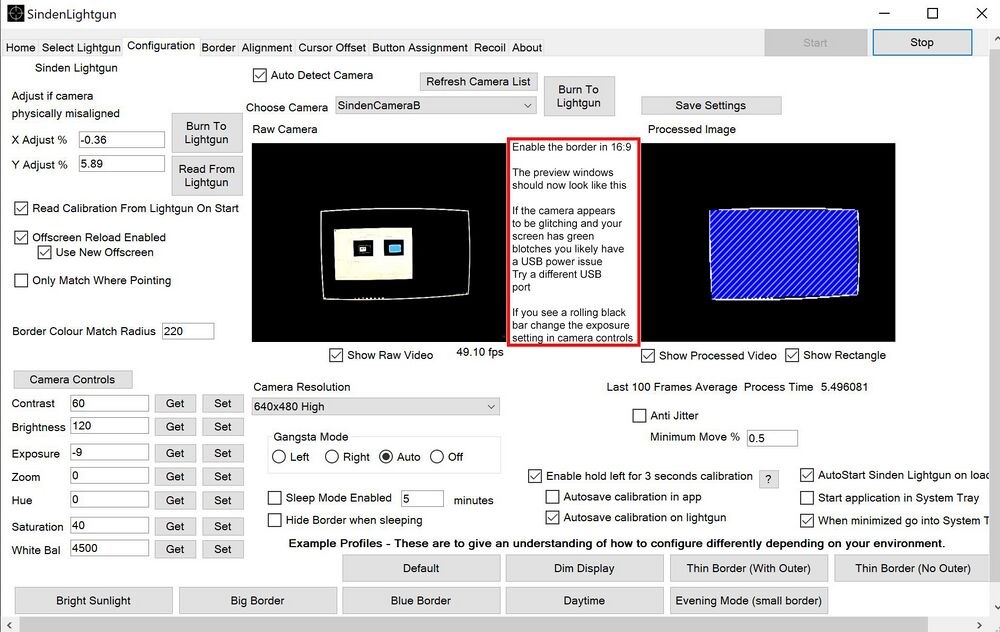Edit the Exposure value field
1000x632 pixels.
pyautogui.click(x=109, y=452)
